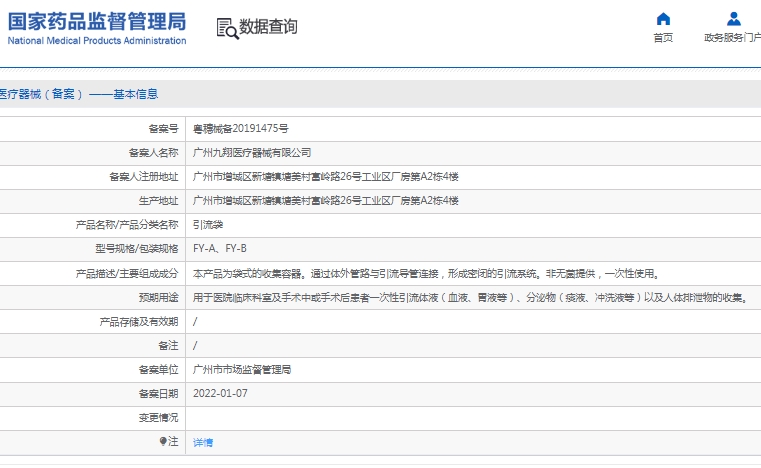Viewport: 761px width, 468px height.
Task: Click the lightbulb icon beside 注
Action: pos(163,441)
